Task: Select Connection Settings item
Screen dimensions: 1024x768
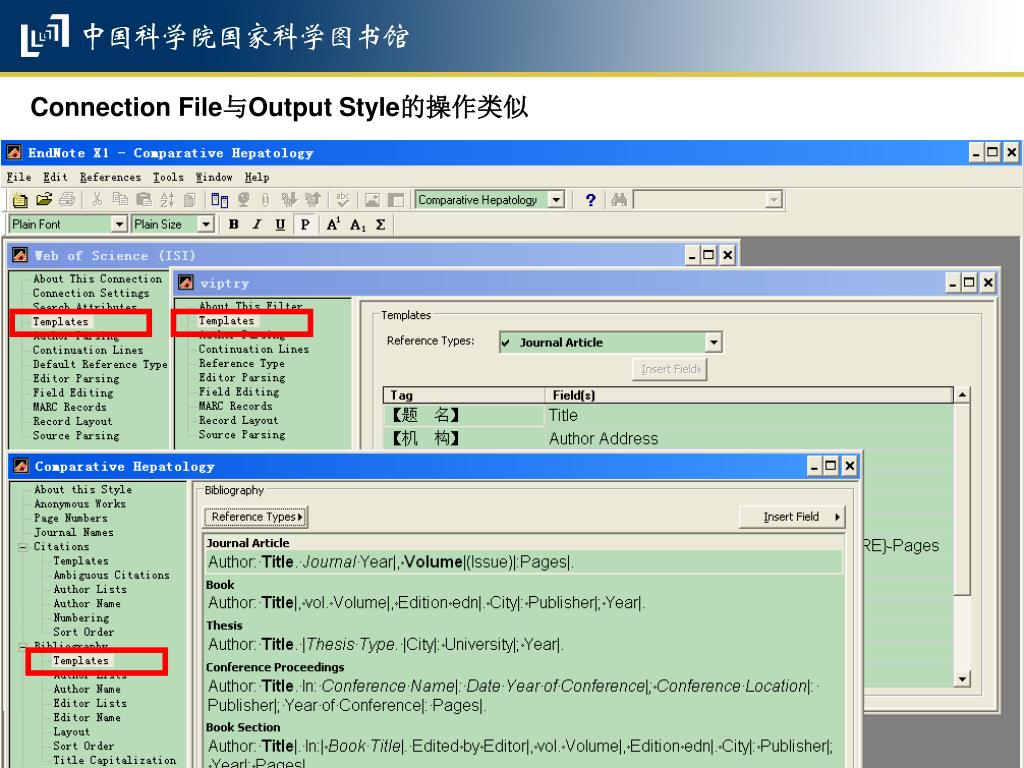Action: (x=91, y=293)
